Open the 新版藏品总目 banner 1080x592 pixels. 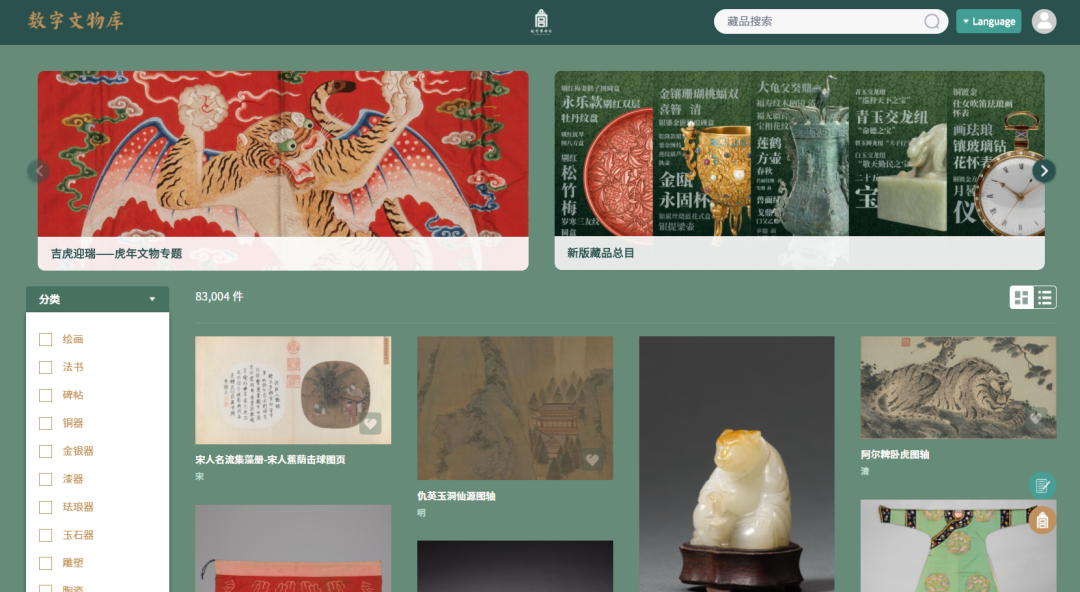(x=800, y=170)
